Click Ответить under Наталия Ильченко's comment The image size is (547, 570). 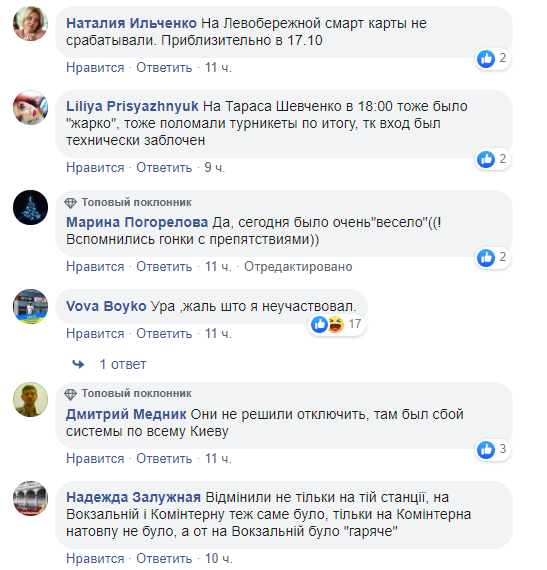pyautogui.click(x=164, y=68)
